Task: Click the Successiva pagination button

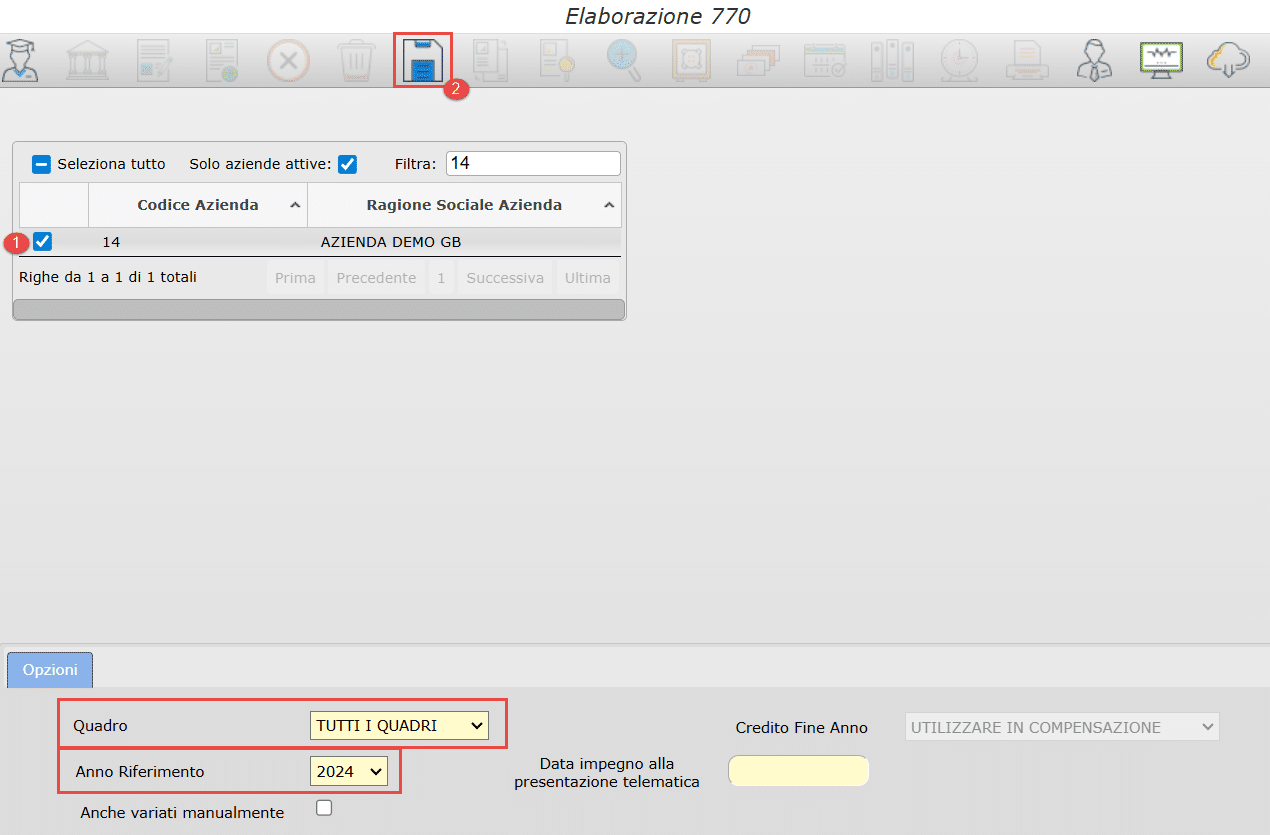Action: point(504,278)
